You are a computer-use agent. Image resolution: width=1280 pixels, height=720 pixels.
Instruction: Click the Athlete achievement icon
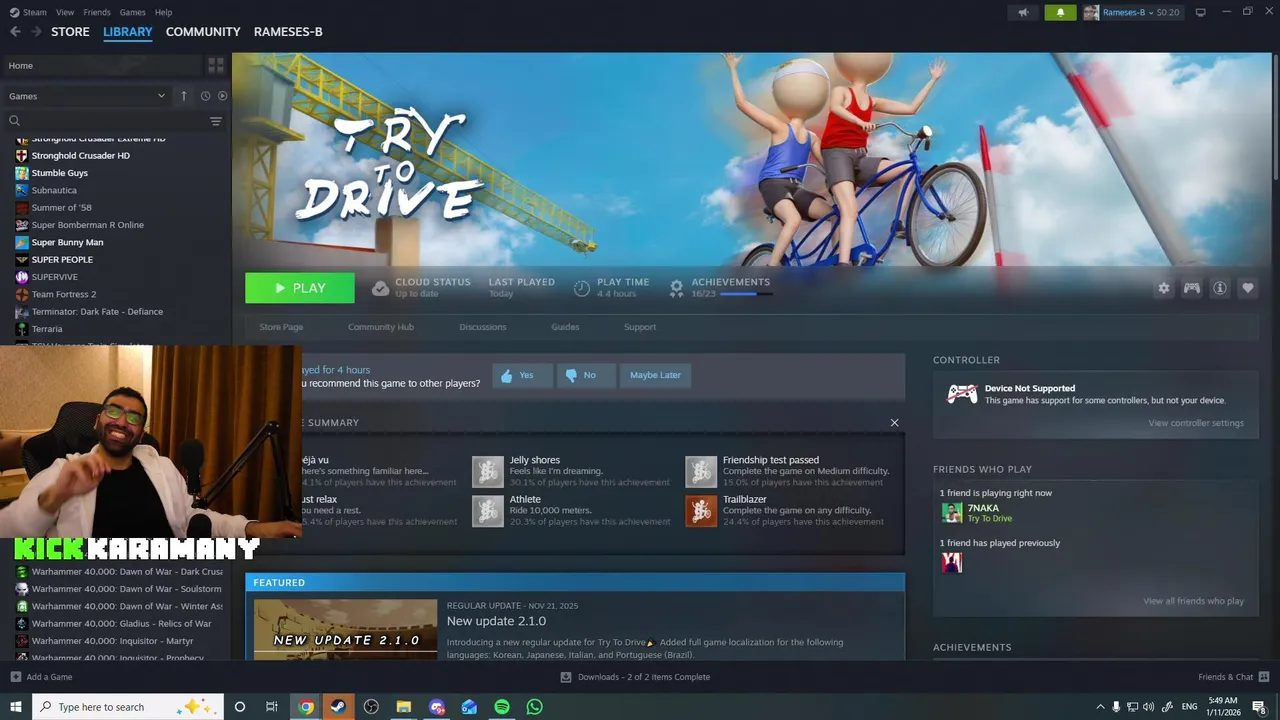[488, 511]
